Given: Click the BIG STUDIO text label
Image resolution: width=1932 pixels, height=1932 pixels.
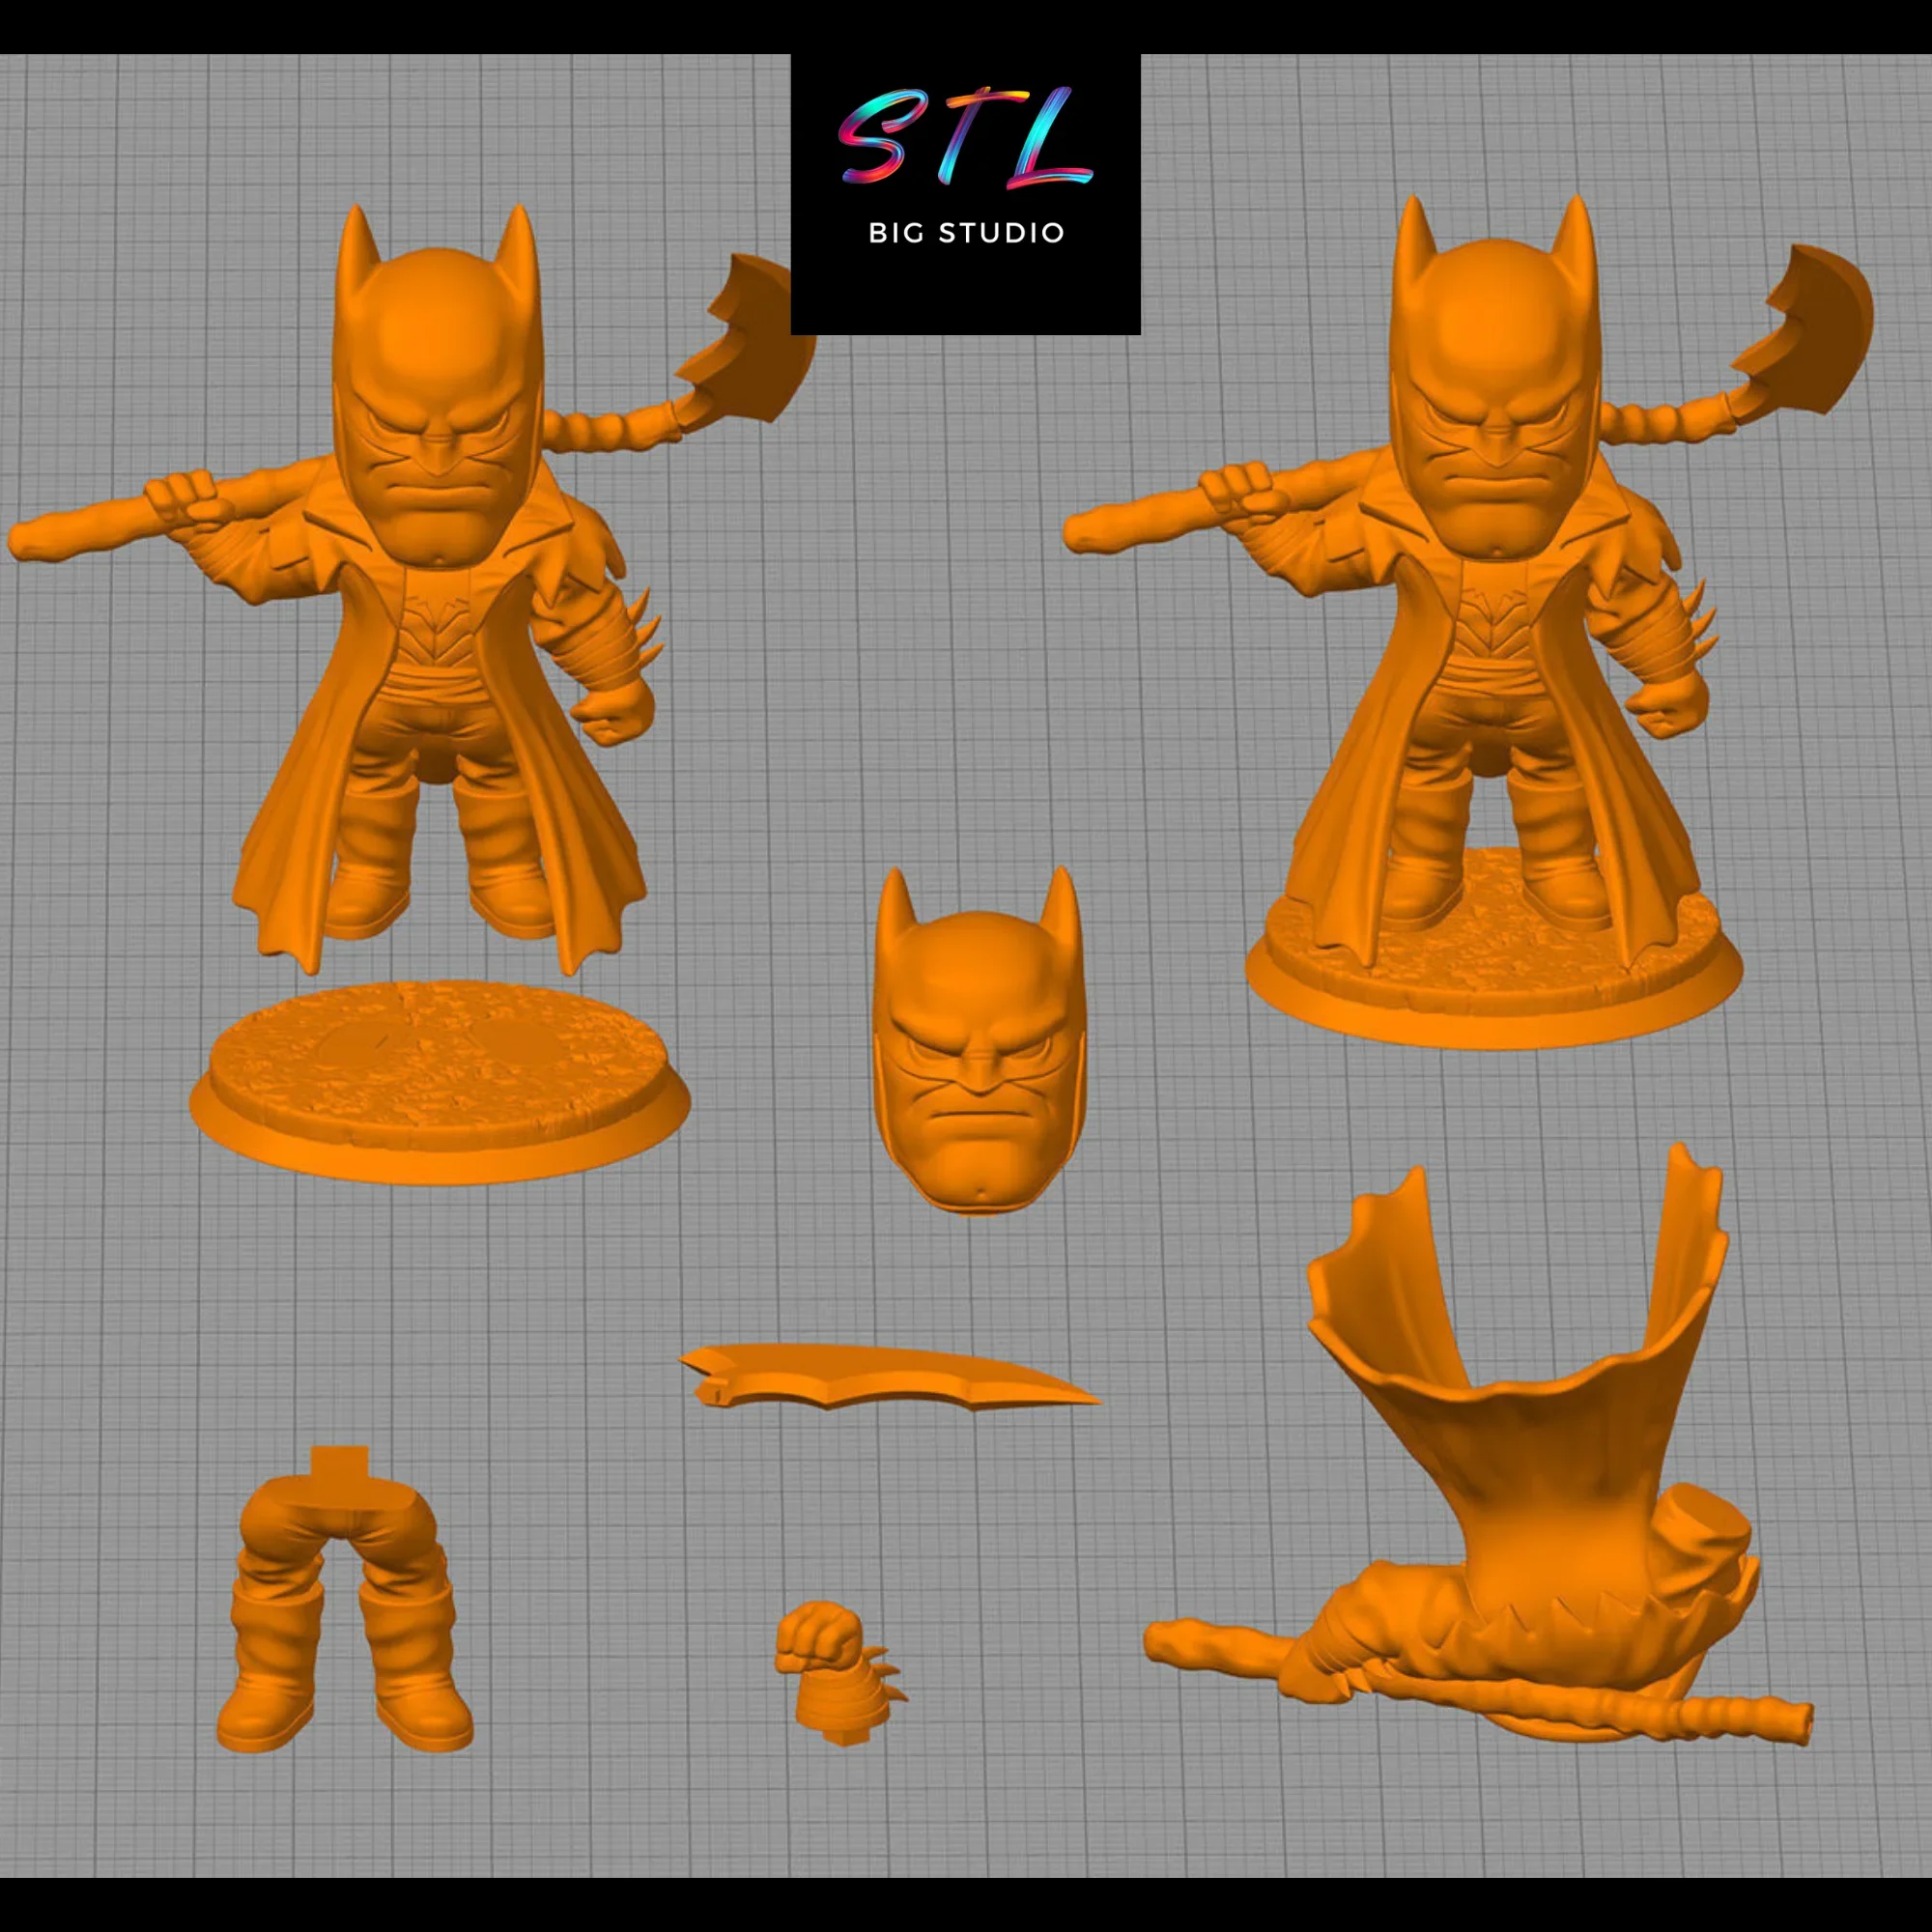Looking at the screenshot, I should [965, 232].
